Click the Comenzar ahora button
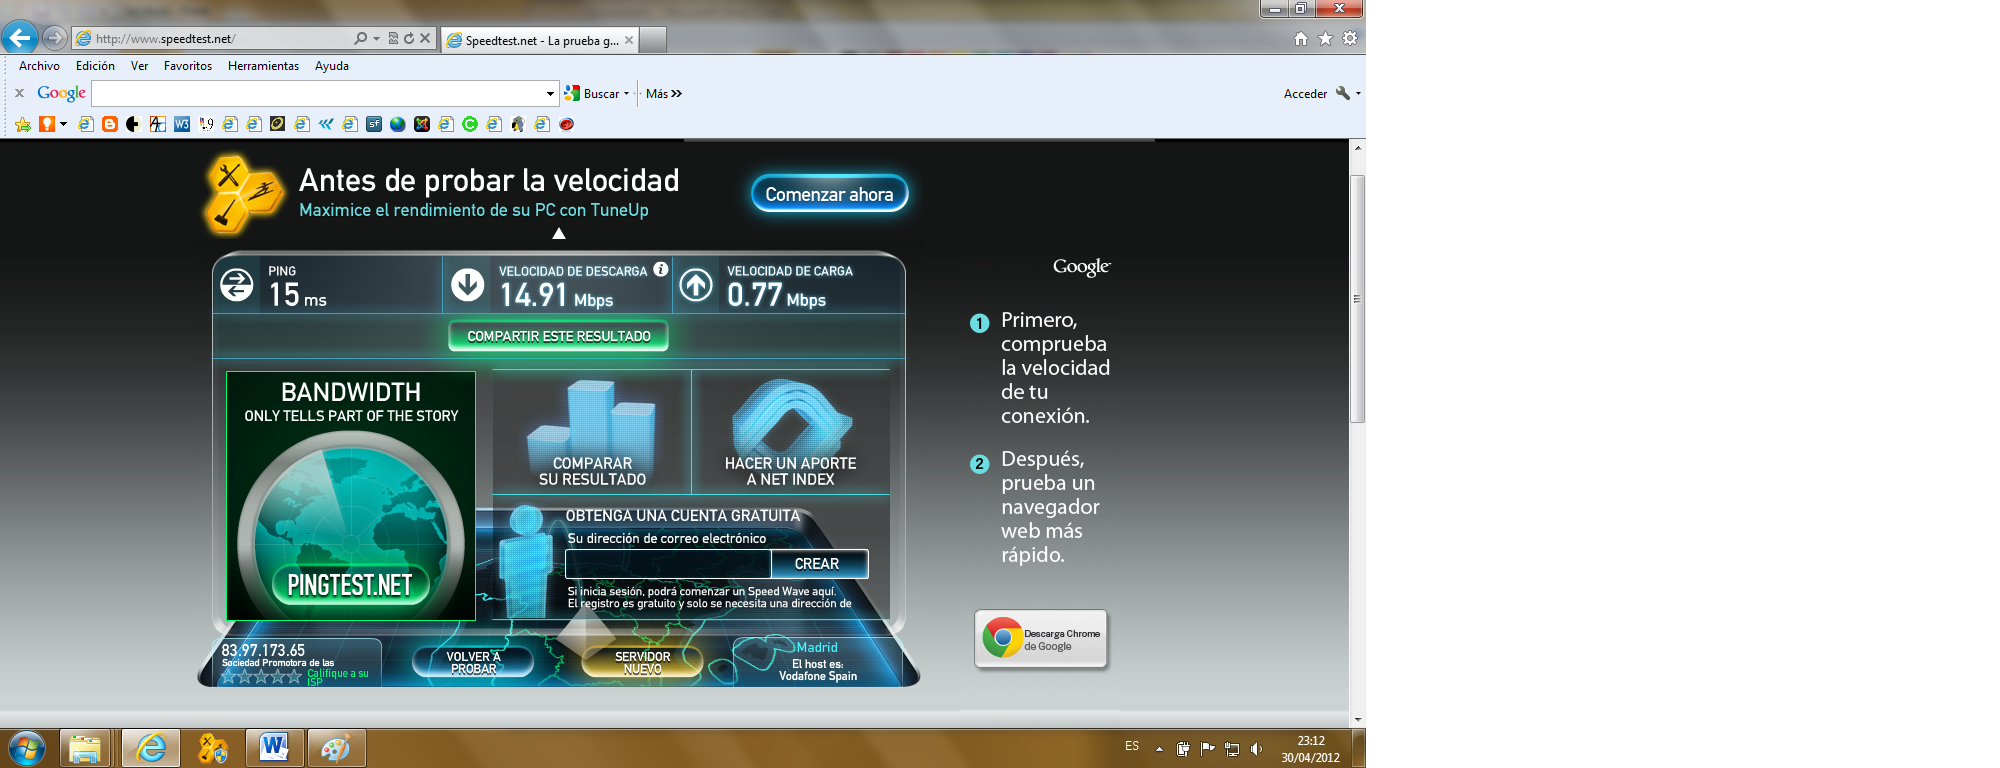 [829, 194]
